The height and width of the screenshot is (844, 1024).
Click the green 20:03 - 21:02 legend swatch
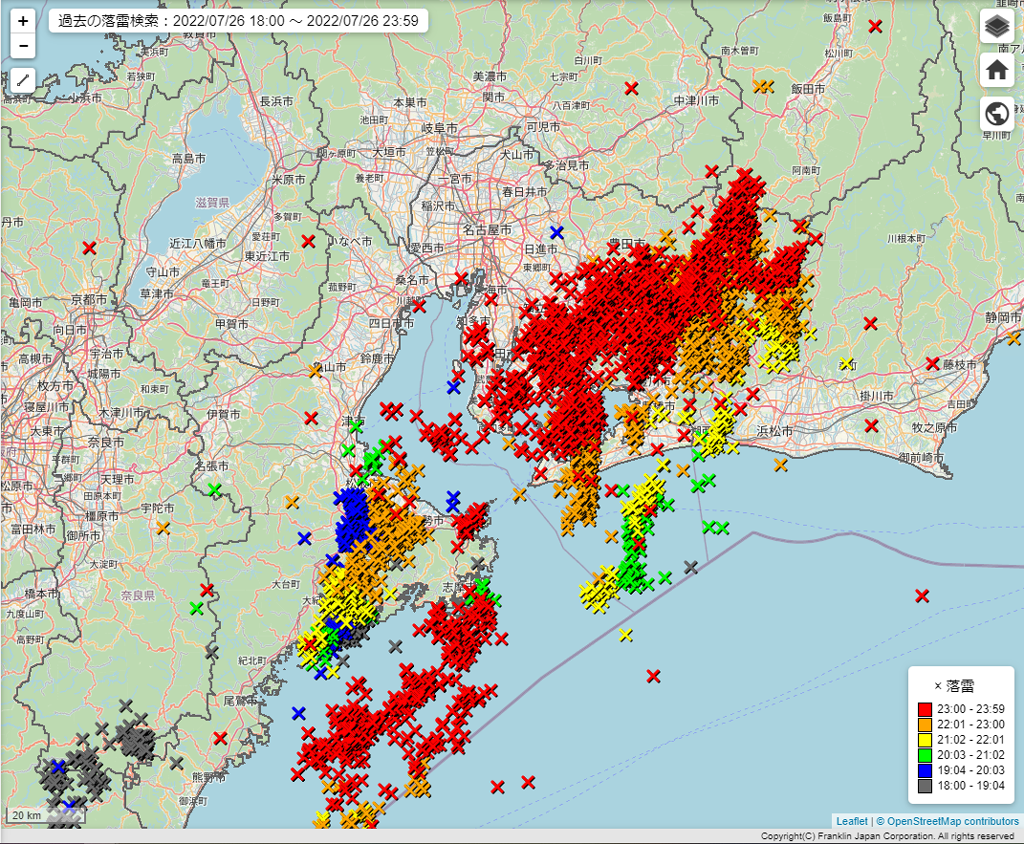[925, 757]
